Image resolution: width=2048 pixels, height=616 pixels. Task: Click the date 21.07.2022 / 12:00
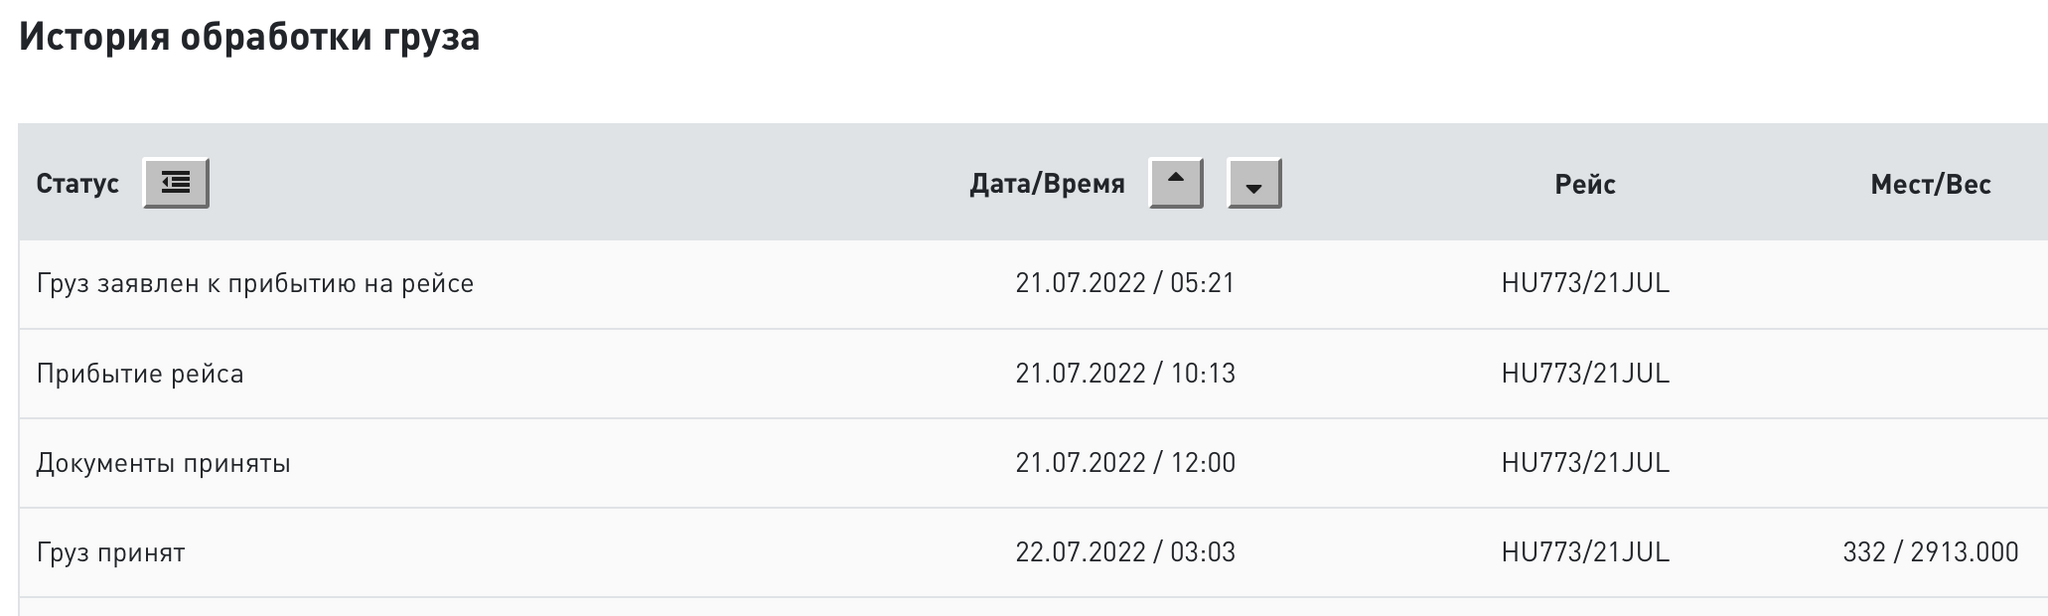click(x=1125, y=463)
